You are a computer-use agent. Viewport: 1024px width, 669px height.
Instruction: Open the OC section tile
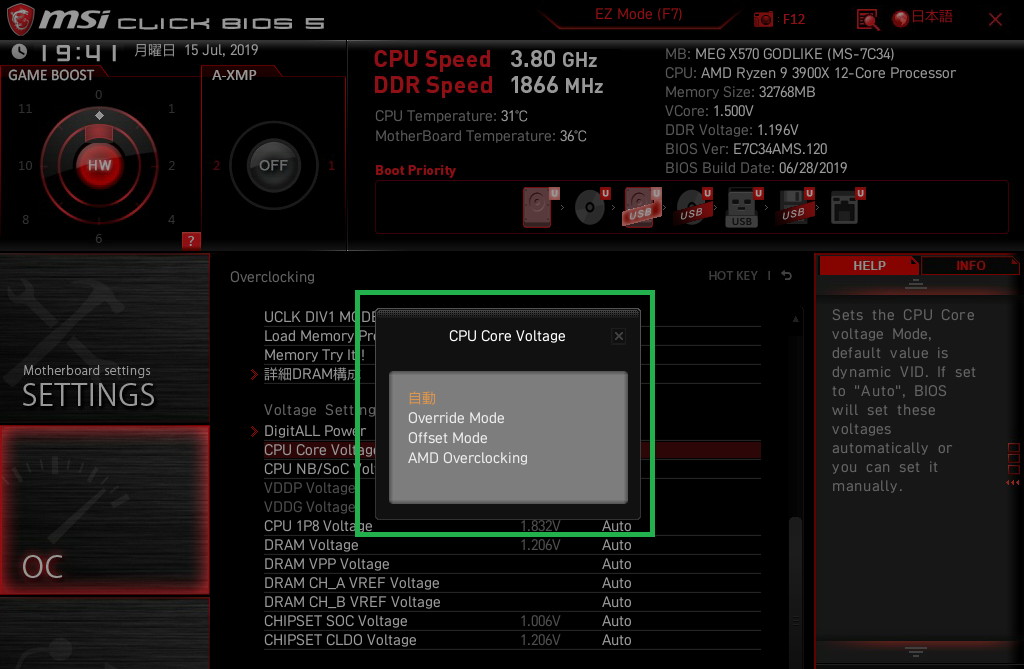[104, 510]
